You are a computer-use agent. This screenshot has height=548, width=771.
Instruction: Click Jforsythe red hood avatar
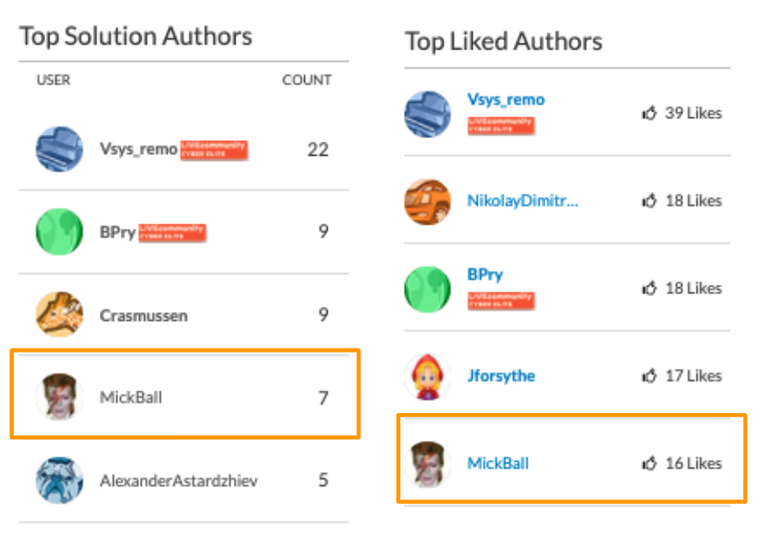point(427,376)
